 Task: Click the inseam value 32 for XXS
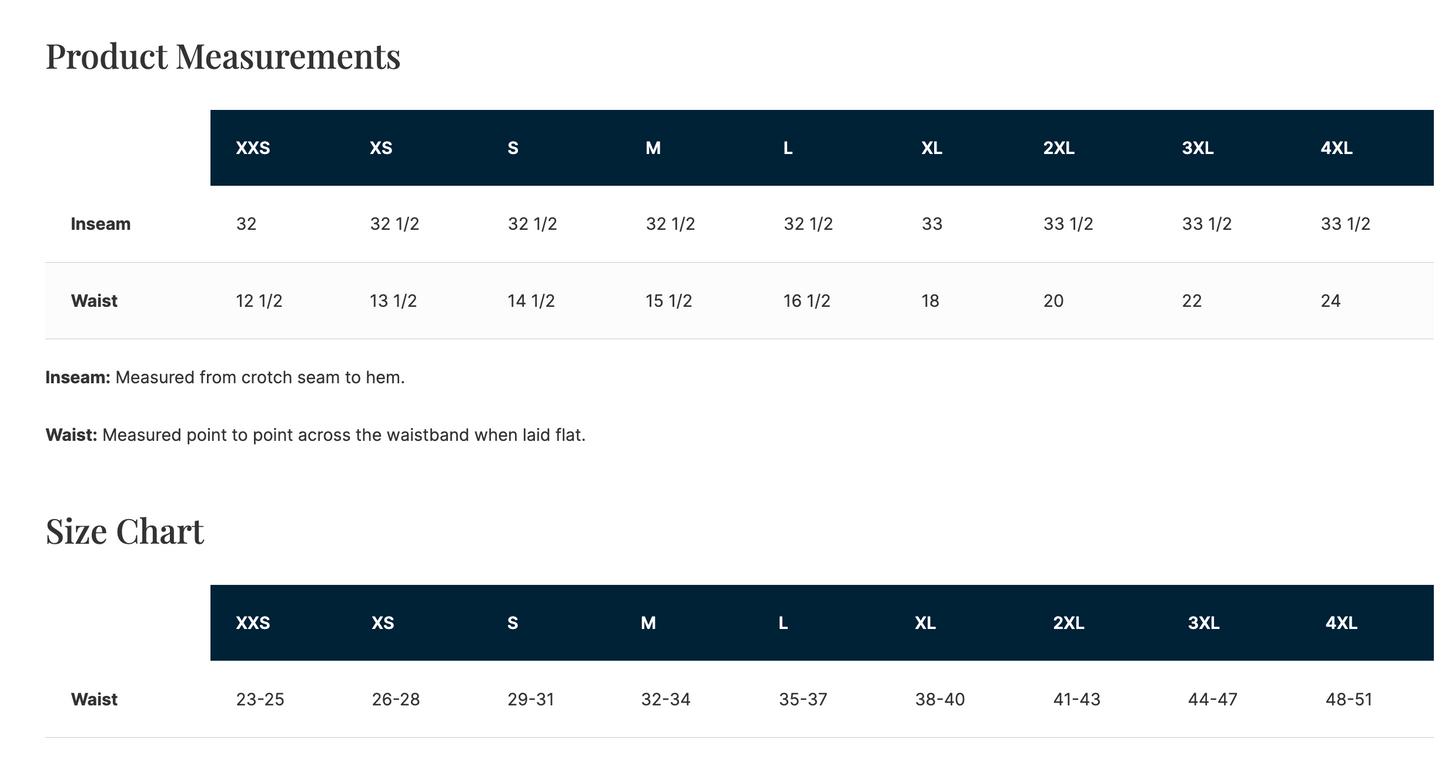tap(246, 224)
